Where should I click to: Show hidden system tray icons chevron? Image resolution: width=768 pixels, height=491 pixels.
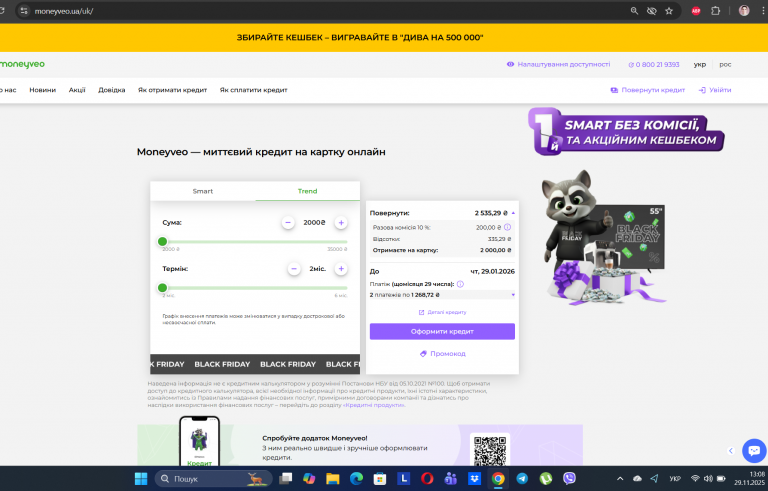coord(620,479)
